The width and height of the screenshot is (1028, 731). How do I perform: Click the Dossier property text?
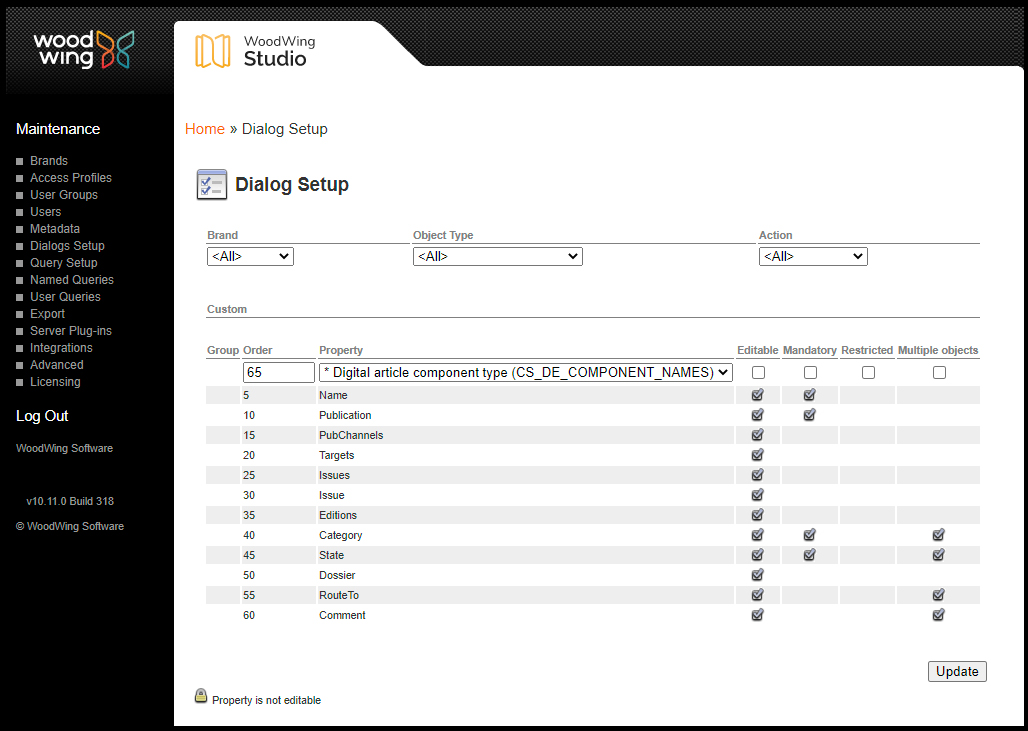tap(337, 575)
